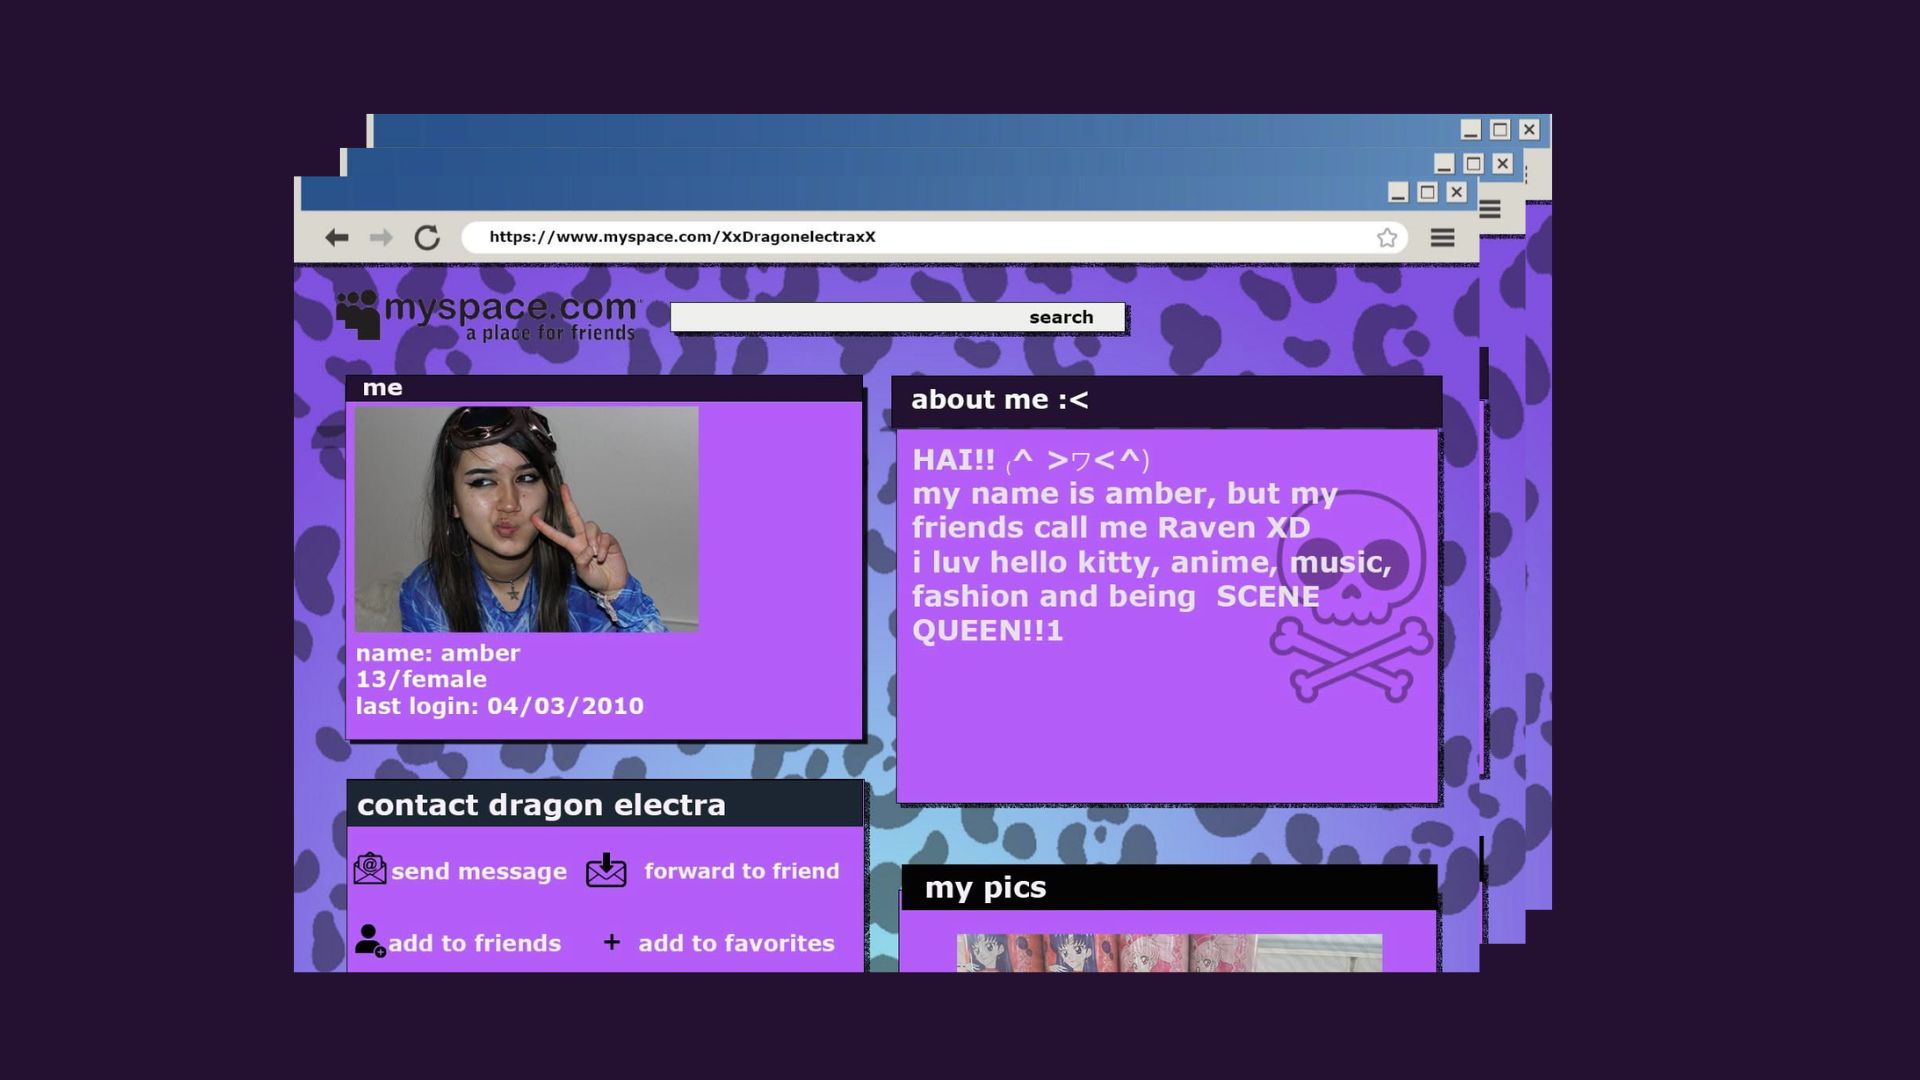Minimize the rearmost browser window
This screenshot has height=1080, width=1920.
point(1470,129)
